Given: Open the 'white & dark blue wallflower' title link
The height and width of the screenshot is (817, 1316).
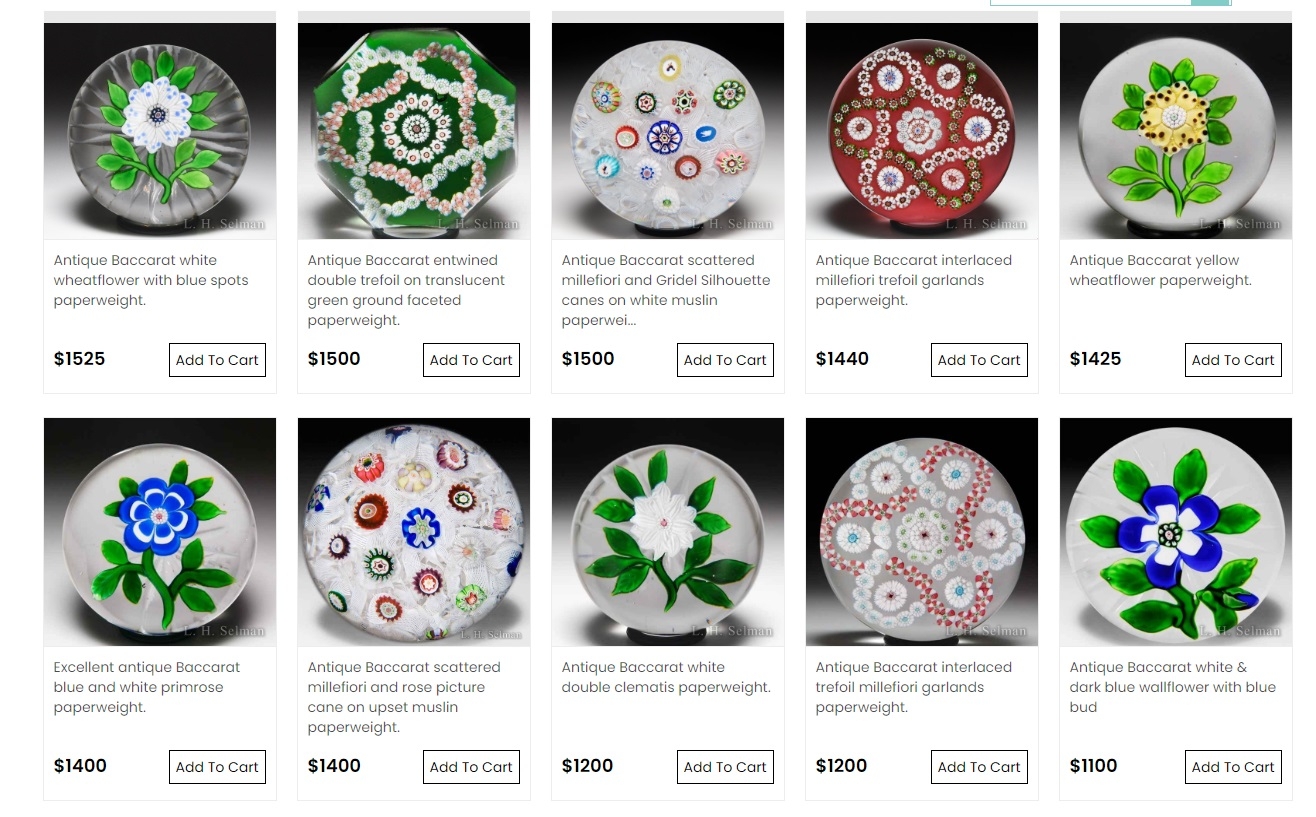Looking at the screenshot, I should (1173, 687).
